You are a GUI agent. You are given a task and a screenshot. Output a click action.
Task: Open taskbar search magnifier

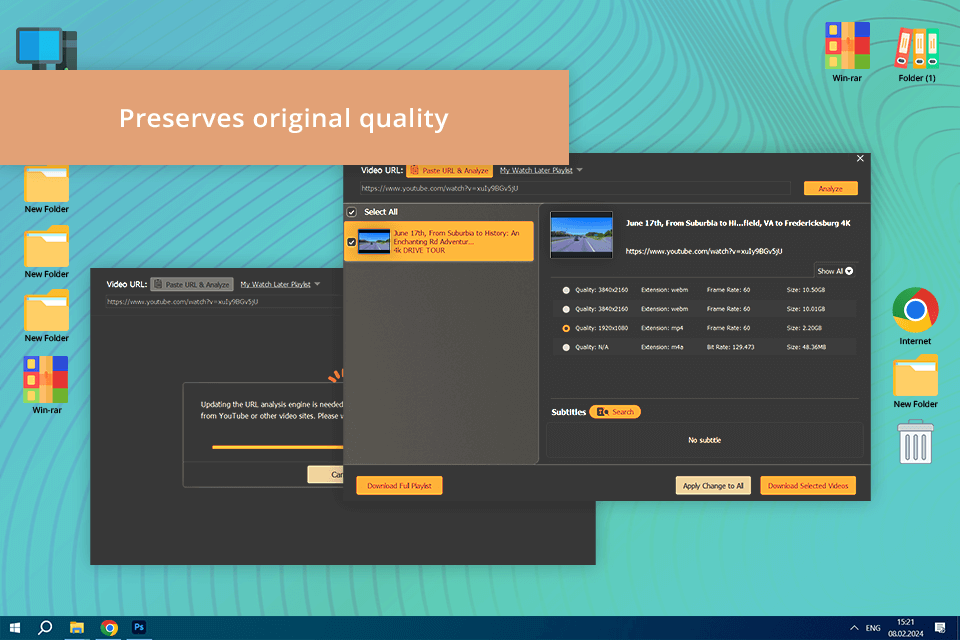(x=45, y=628)
